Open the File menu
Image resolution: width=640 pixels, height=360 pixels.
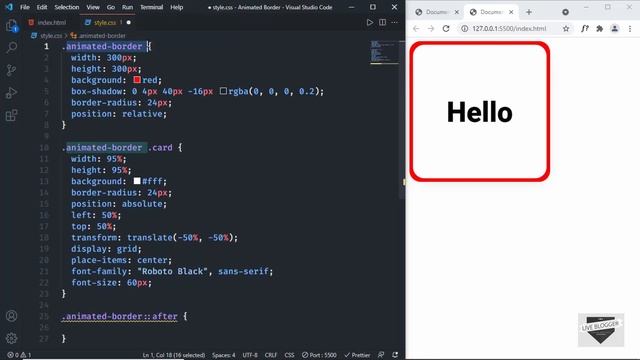pos(25,7)
